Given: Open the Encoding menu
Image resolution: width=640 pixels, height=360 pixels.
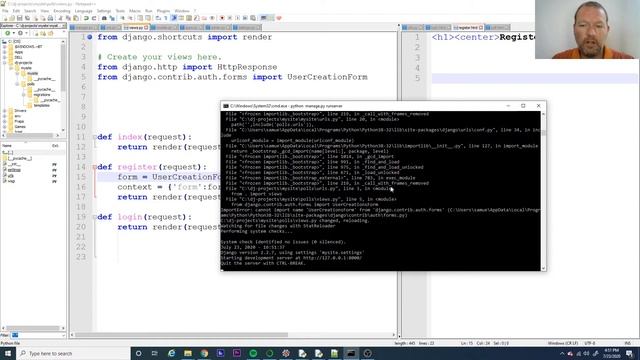Looking at the screenshot, I should pos(62,11).
